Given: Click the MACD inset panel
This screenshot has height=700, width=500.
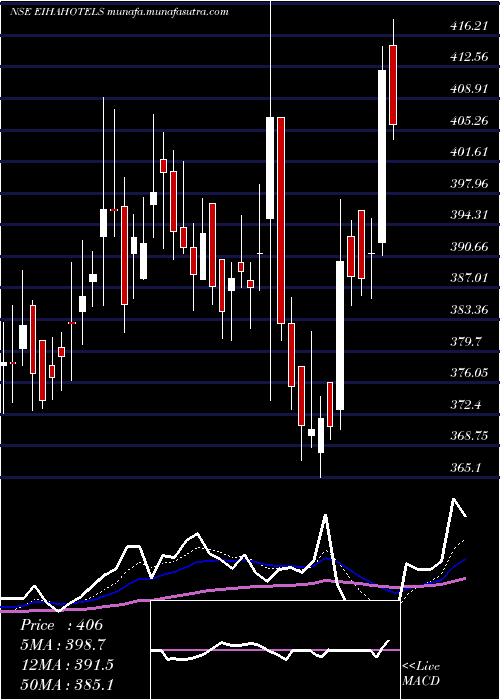Looking at the screenshot, I should click(275, 650).
